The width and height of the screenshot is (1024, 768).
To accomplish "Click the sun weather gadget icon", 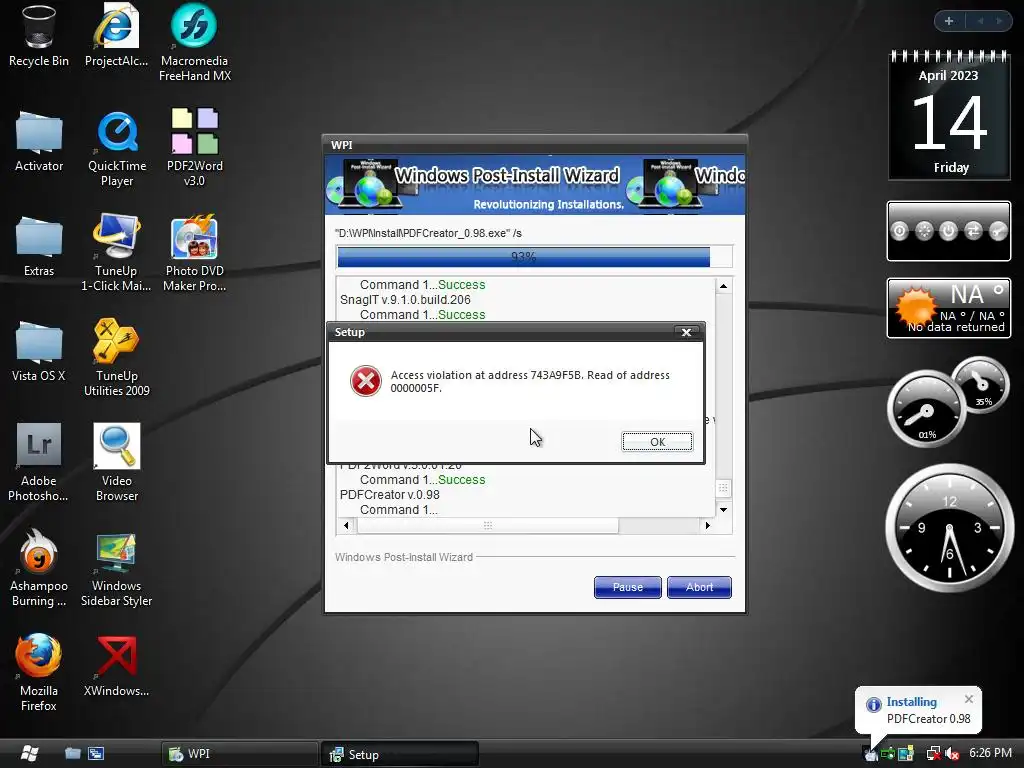I will (x=916, y=307).
